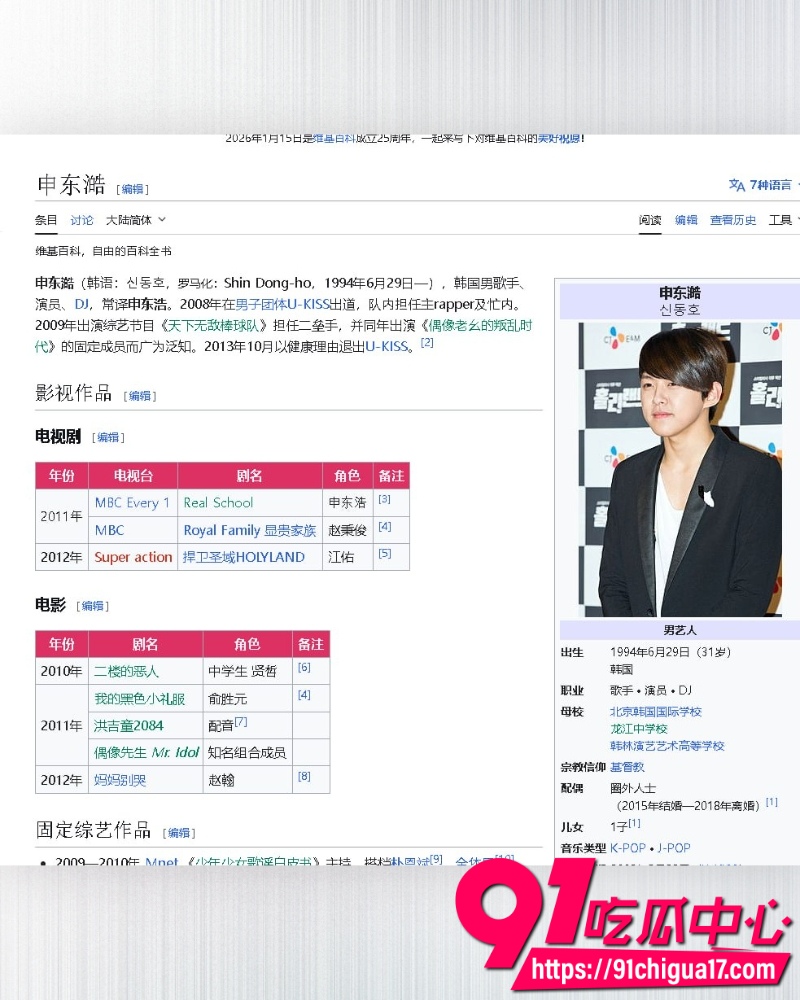Open the 偶像先生 Mr. Idol link
This screenshot has width=800, height=1000.
pos(147,753)
